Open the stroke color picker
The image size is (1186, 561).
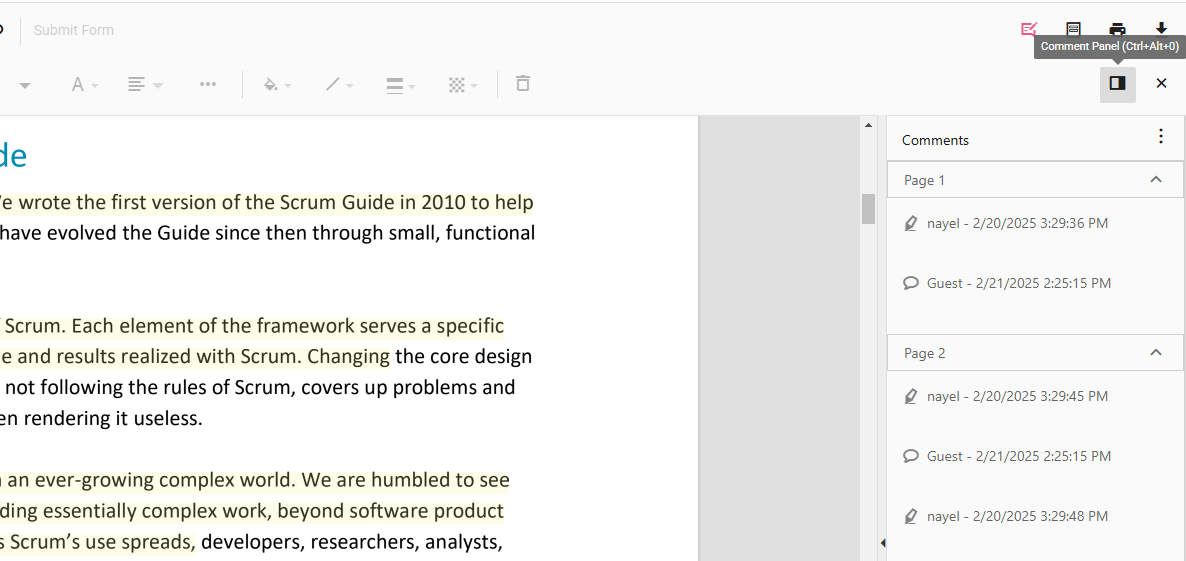340,85
